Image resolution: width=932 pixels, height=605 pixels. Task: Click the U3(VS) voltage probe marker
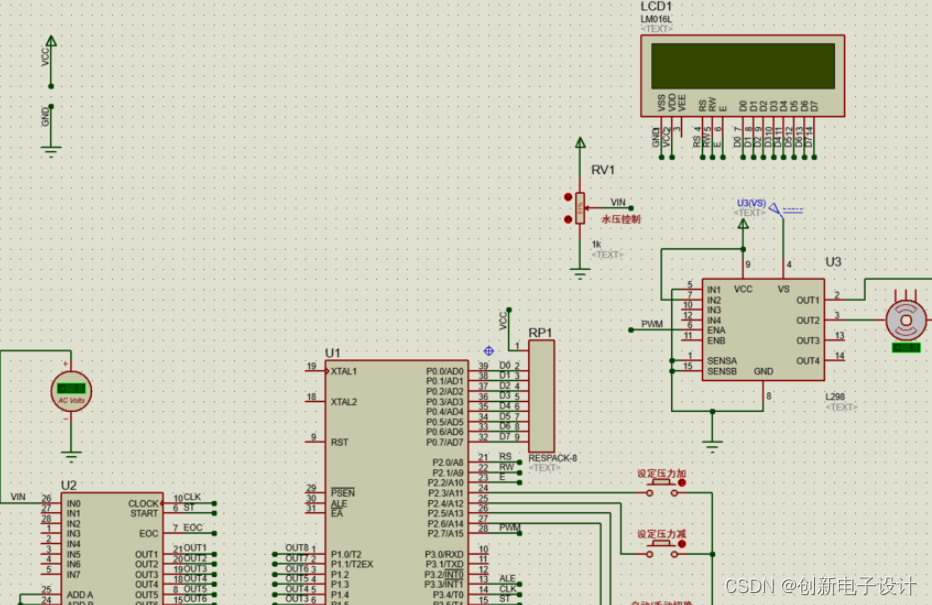tap(775, 209)
